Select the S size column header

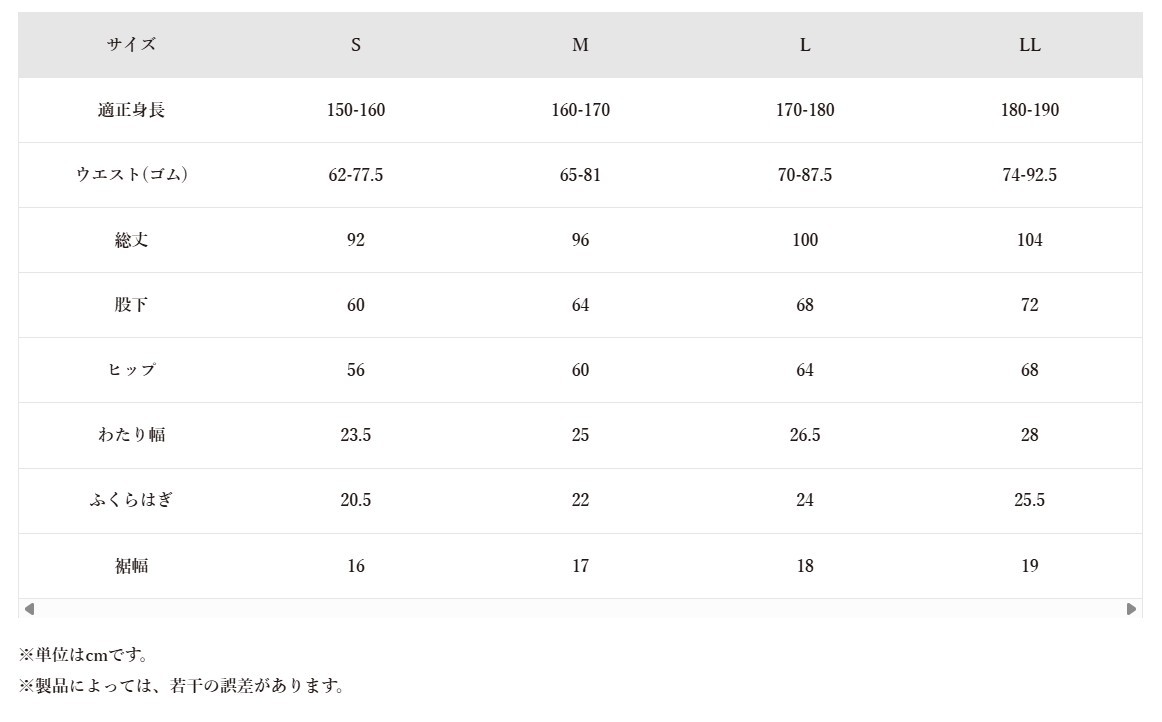tap(356, 45)
